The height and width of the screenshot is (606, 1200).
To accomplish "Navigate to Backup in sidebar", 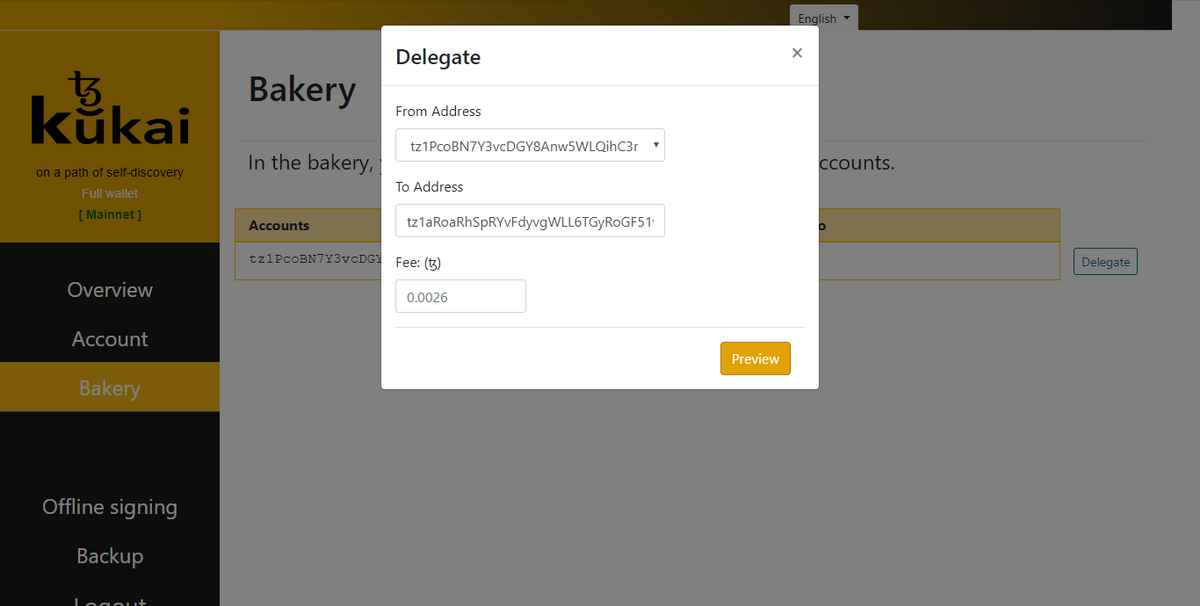I will (x=110, y=556).
